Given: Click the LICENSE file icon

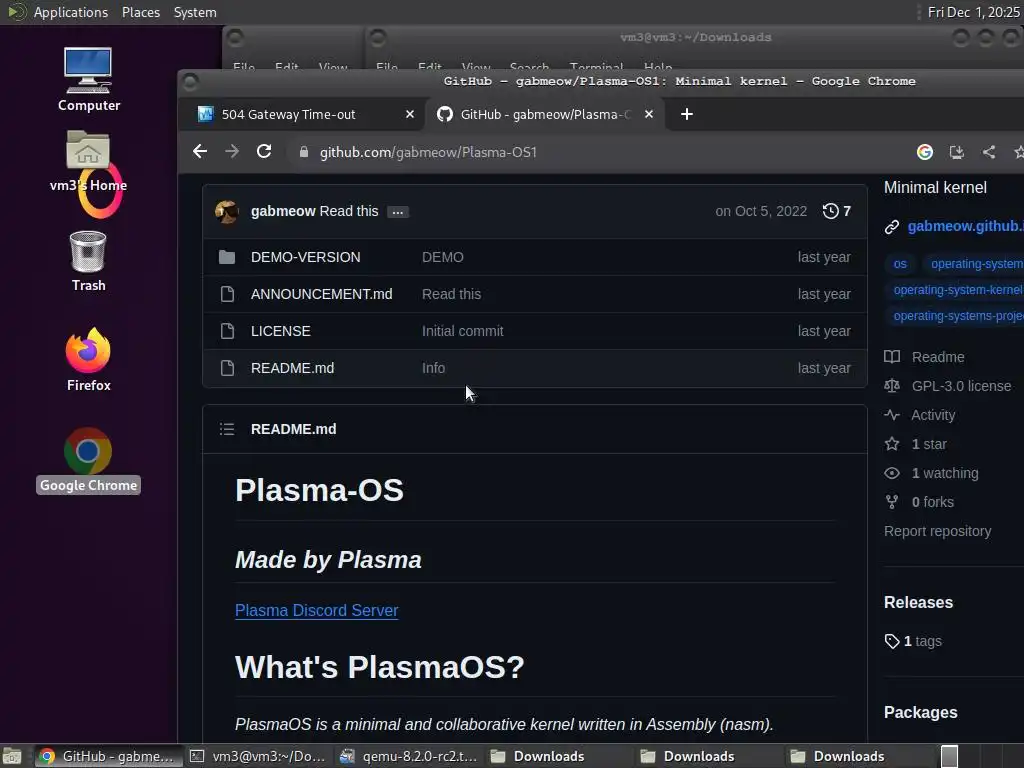Looking at the screenshot, I should [x=227, y=331].
